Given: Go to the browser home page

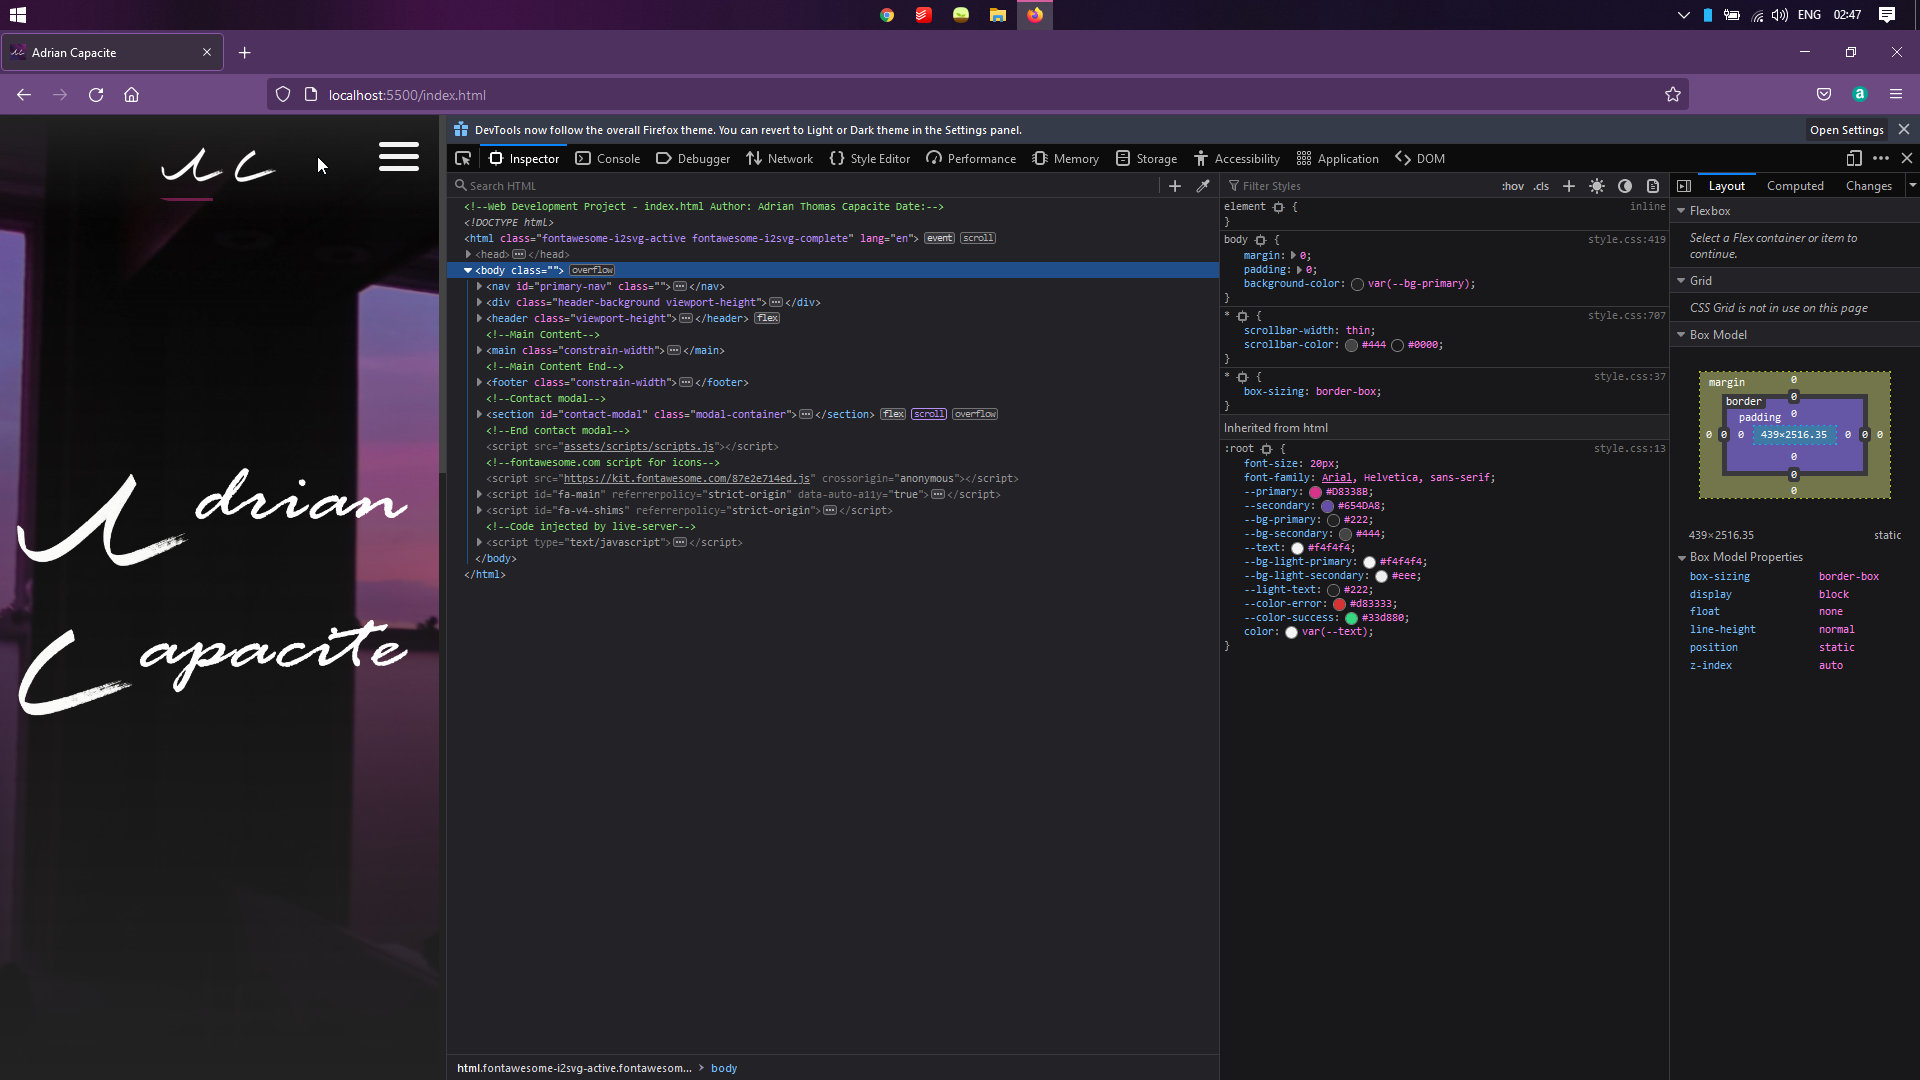Looking at the screenshot, I should 131,95.
